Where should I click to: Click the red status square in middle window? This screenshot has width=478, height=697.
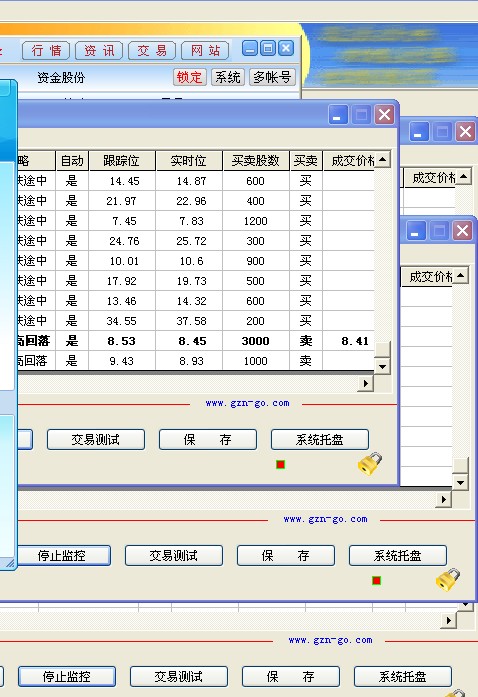click(x=376, y=581)
